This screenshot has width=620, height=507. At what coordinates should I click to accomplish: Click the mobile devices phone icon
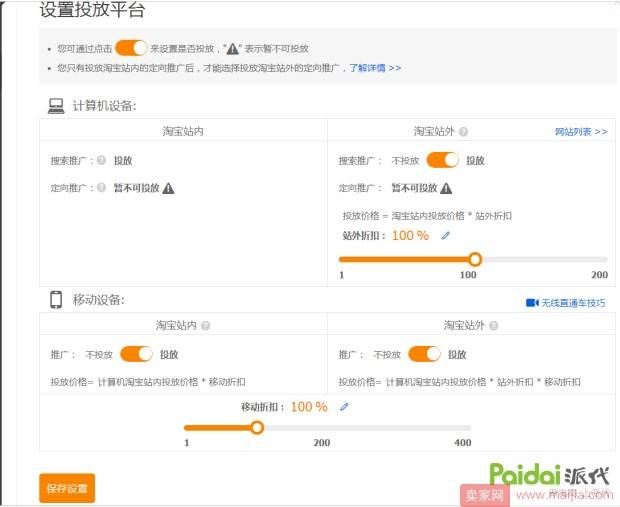[56, 300]
